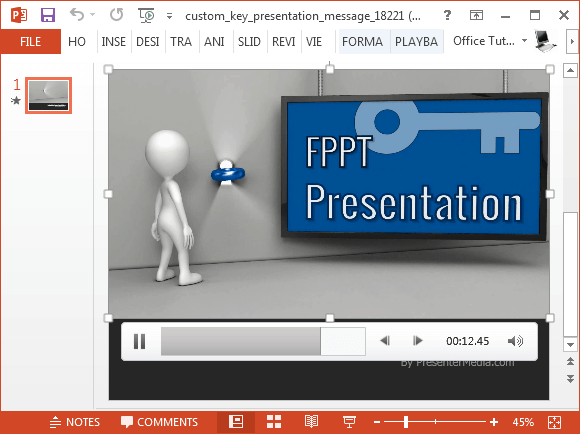The image size is (580, 434).
Task: Switch to Normal view
Action: (236, 422)
